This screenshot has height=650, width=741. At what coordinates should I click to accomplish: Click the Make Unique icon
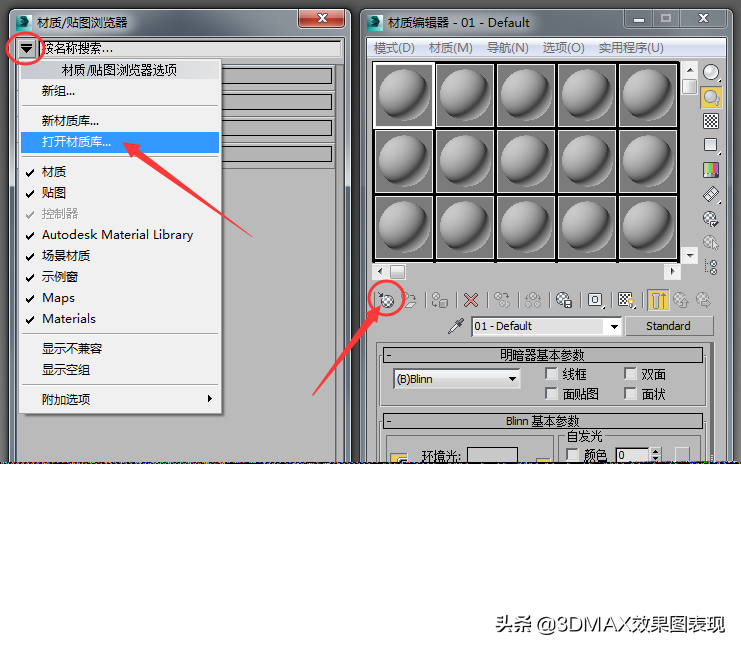coord(533,300)
